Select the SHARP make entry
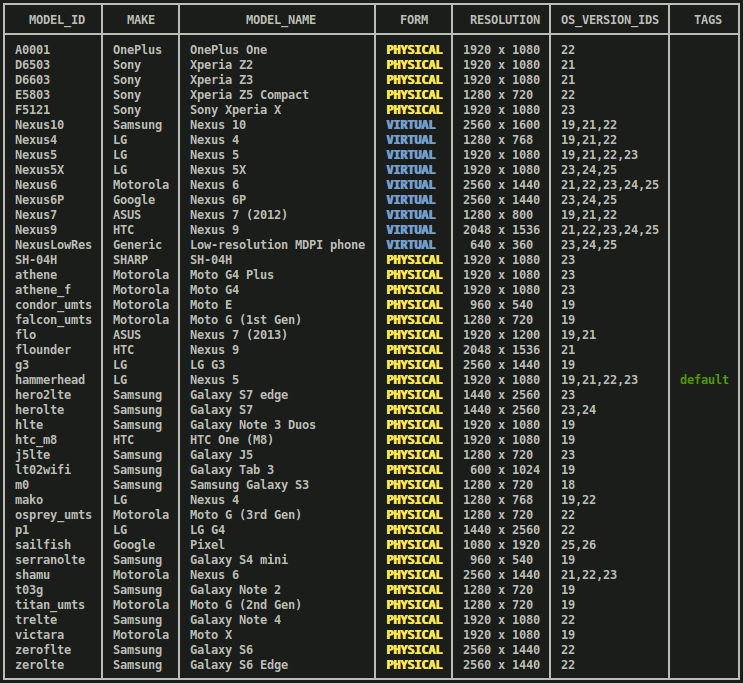Viewport: 743px width, 683px height. [x=130, y=260]
